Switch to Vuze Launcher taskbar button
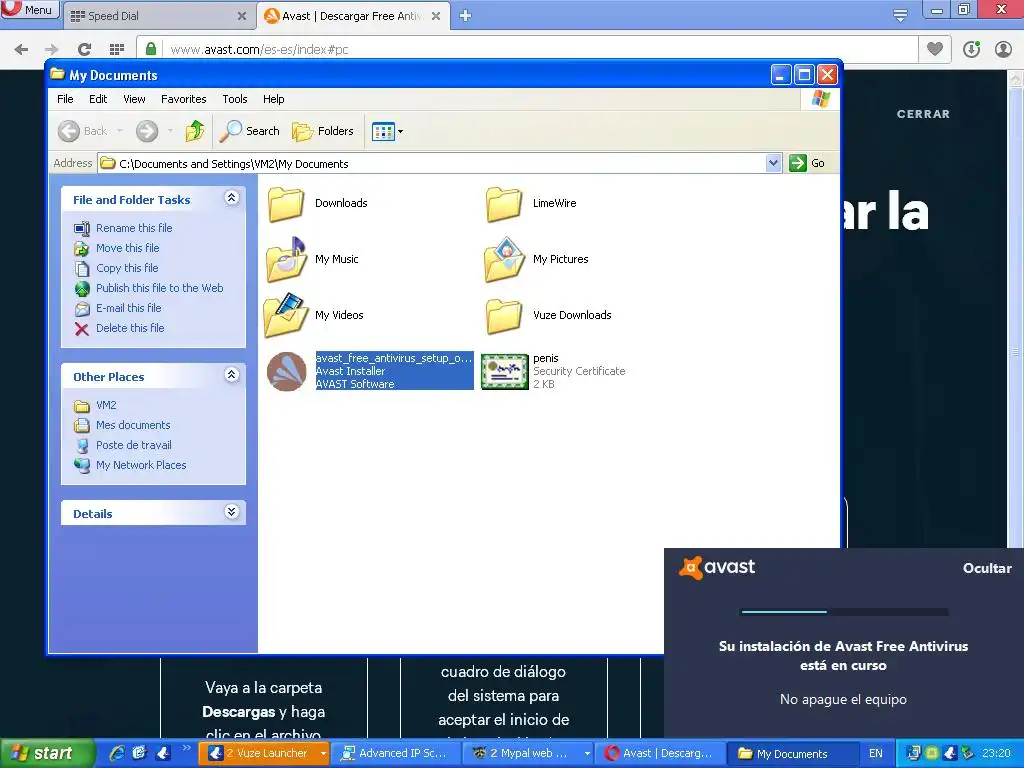The width and height of the screenshot is (1024, 768). [264, 754]
